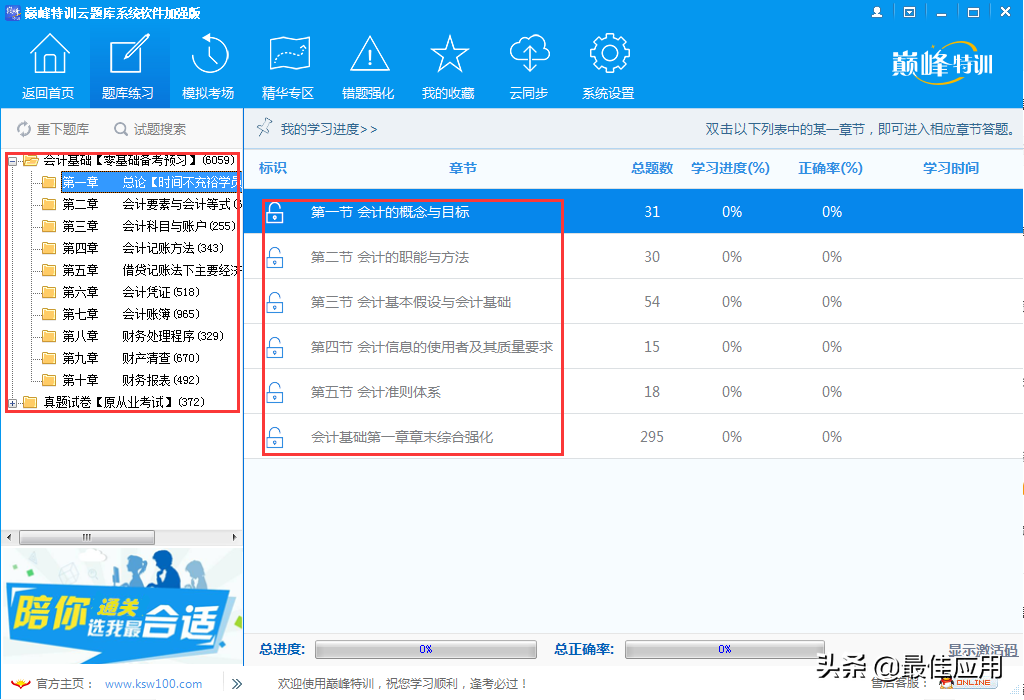Open the www.ksw100.com homepage link
The image size is (1024, 700).
click(x=153, y=684)
